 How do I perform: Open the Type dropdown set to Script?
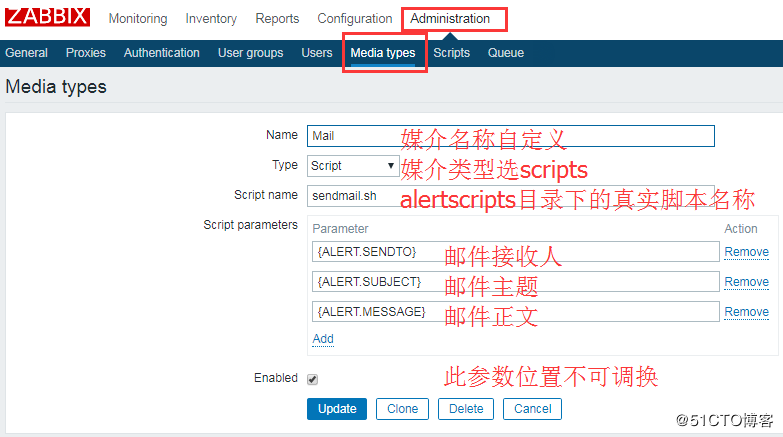353,166
